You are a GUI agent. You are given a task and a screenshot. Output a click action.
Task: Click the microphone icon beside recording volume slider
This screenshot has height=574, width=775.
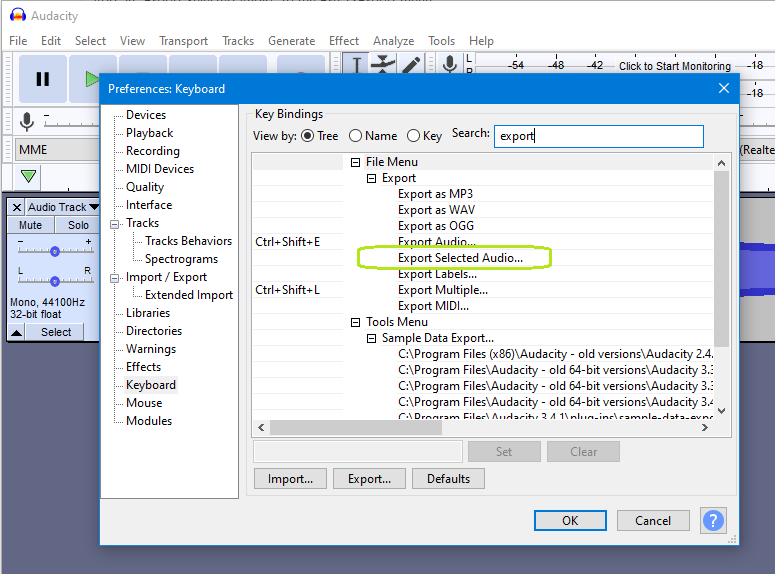[x=27, y=121]
